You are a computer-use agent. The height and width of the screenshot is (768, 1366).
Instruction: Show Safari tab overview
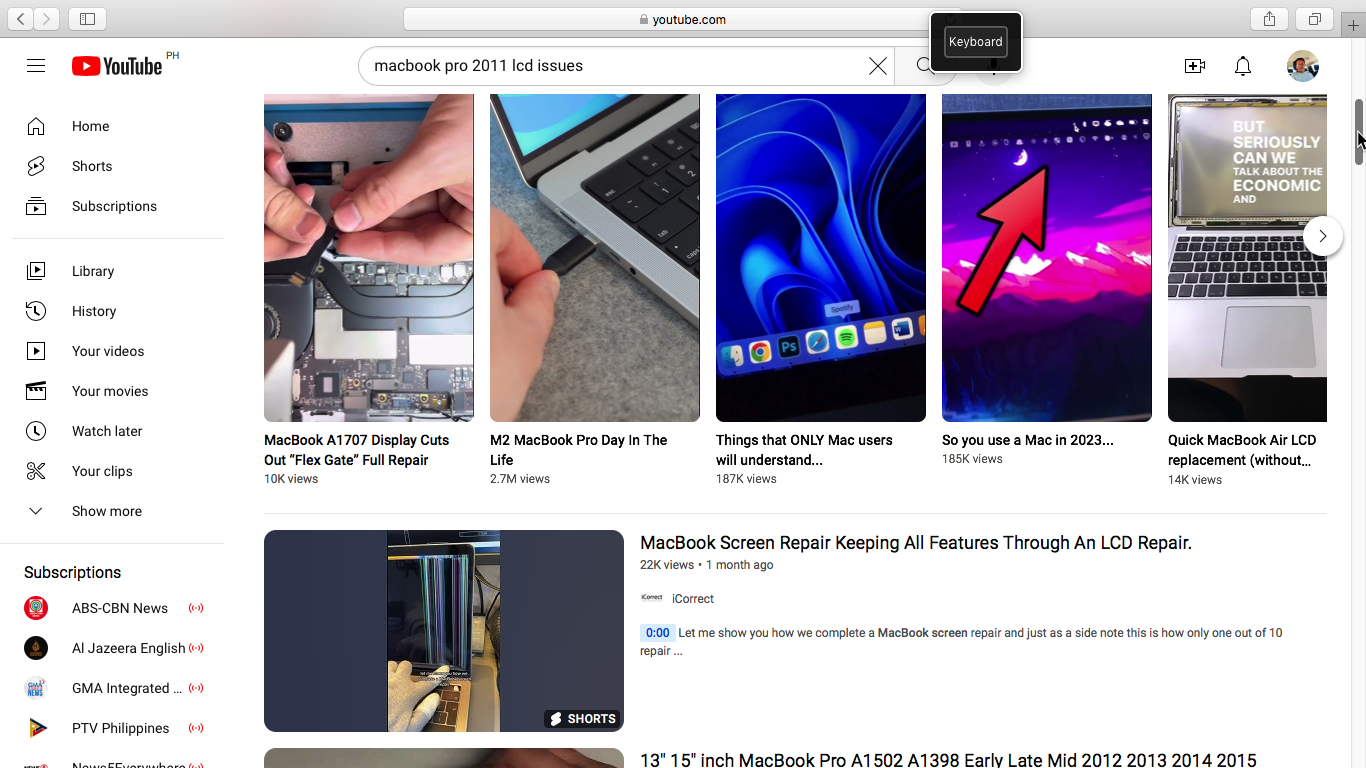click(1314, 19)
